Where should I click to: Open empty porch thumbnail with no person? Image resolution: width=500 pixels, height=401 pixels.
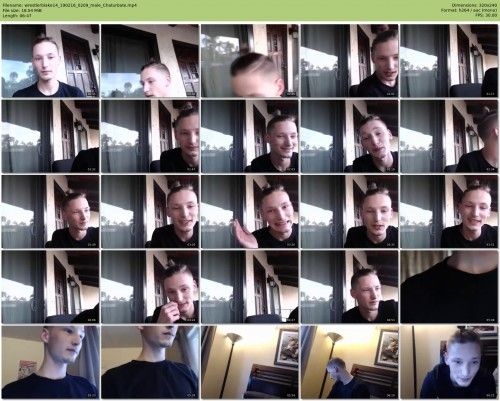click(x=250, y=287)
